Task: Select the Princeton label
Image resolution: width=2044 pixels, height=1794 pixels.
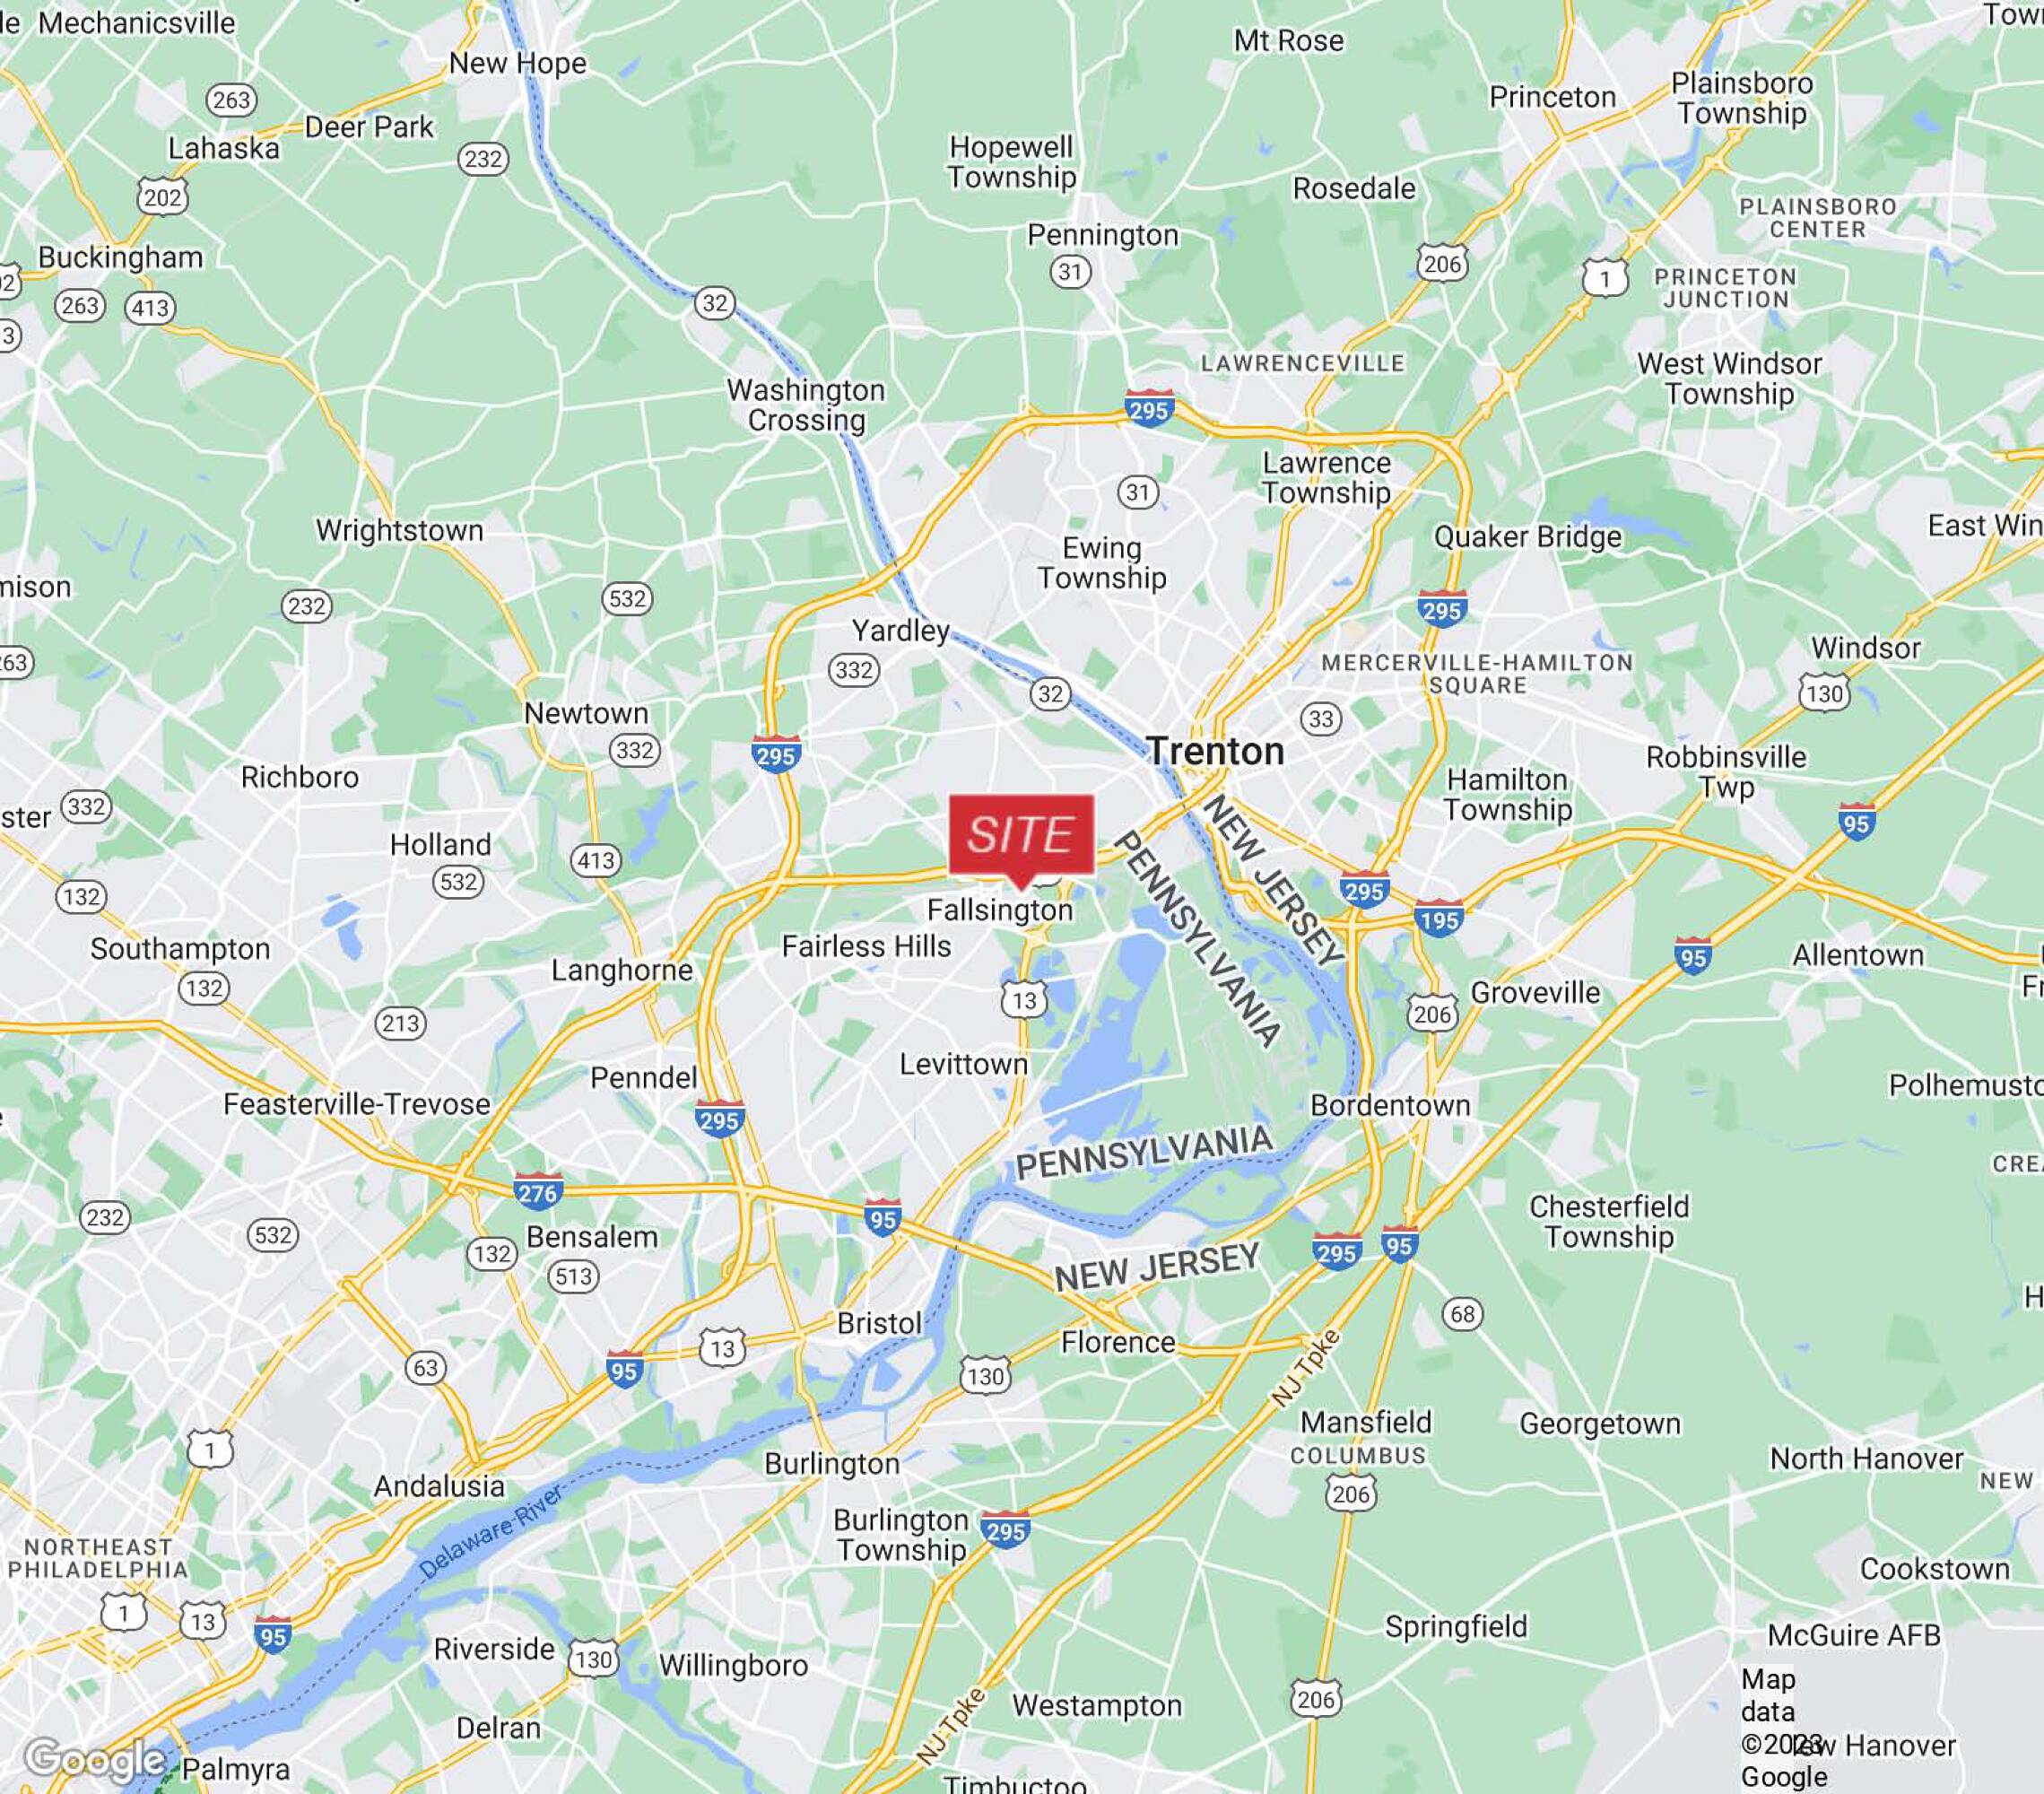Action: click(1552, 97)
